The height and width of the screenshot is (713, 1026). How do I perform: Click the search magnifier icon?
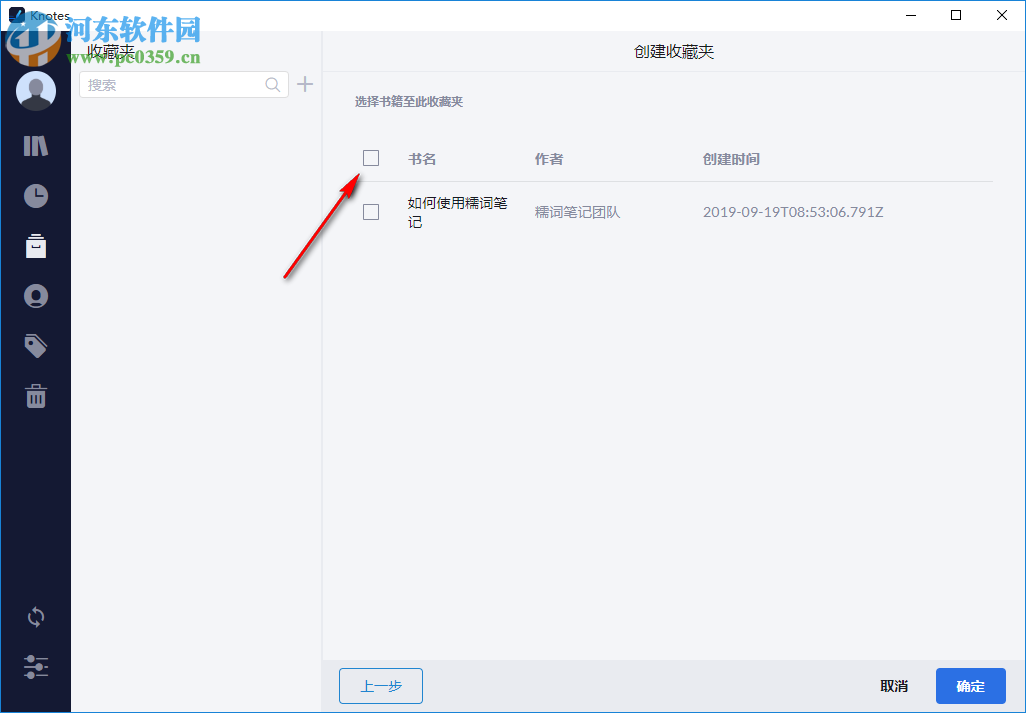coord(272,84)
